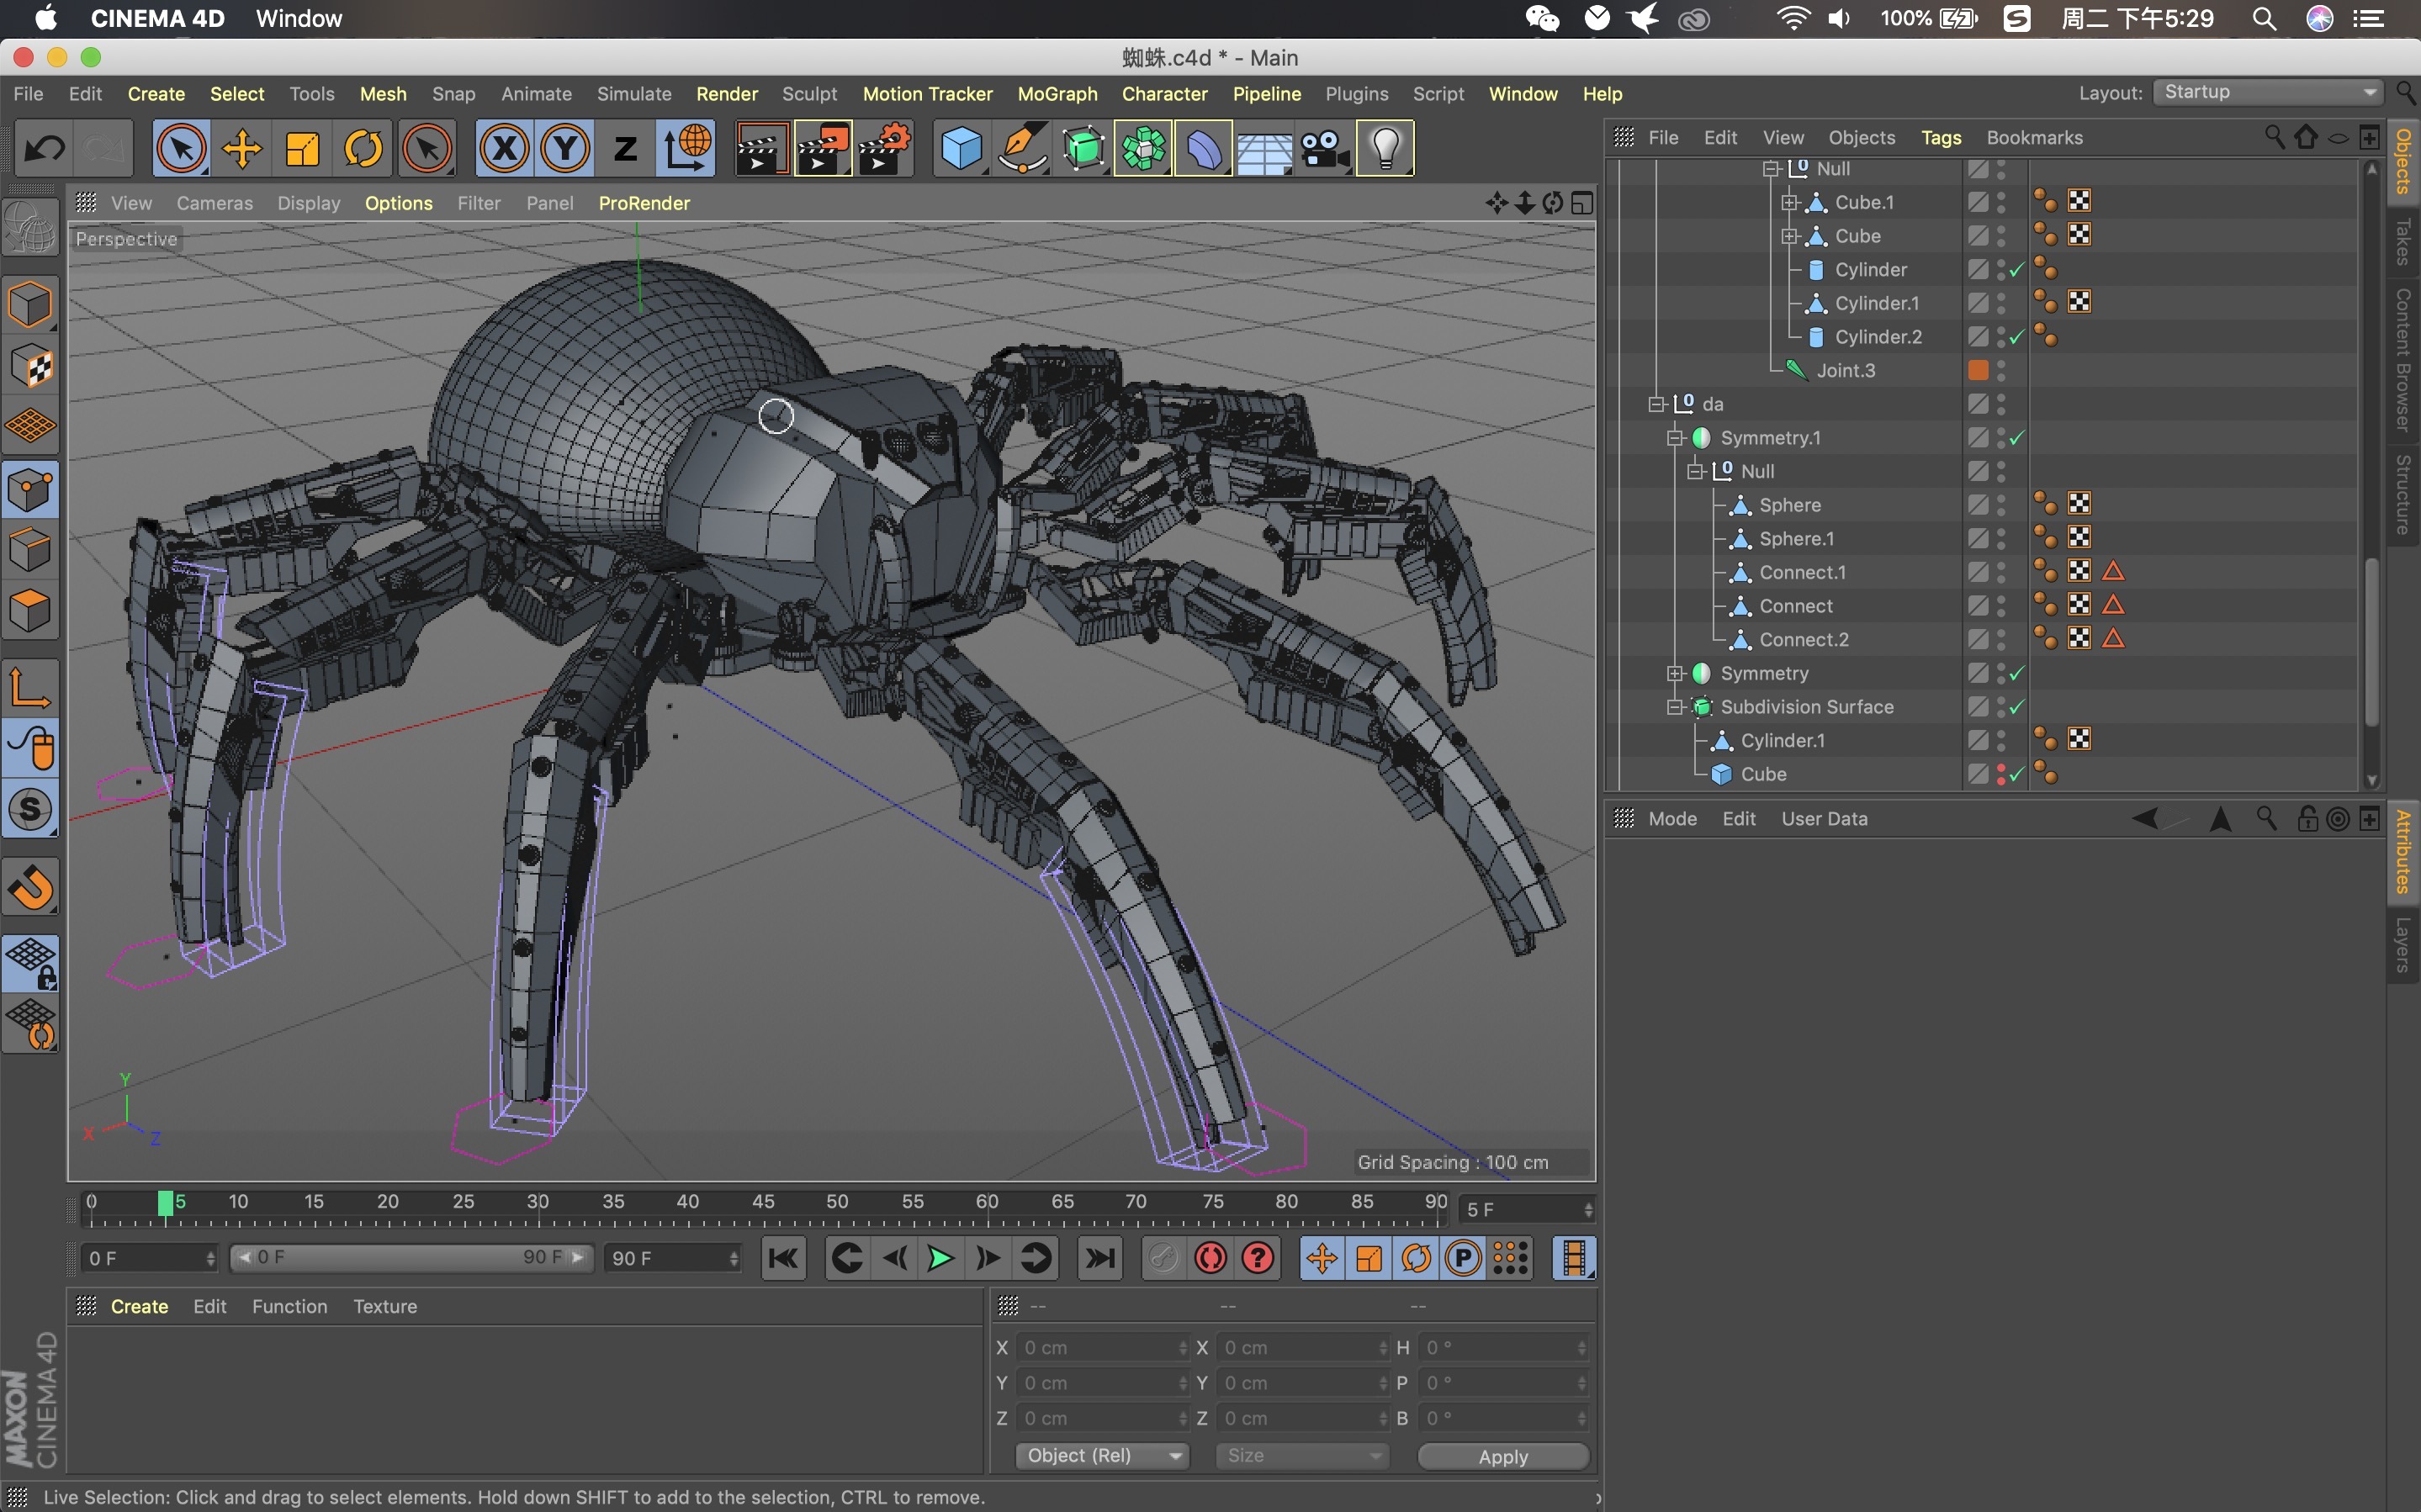Open the Camera object tool
2421x1512 pixels.
pos(1324,149)
